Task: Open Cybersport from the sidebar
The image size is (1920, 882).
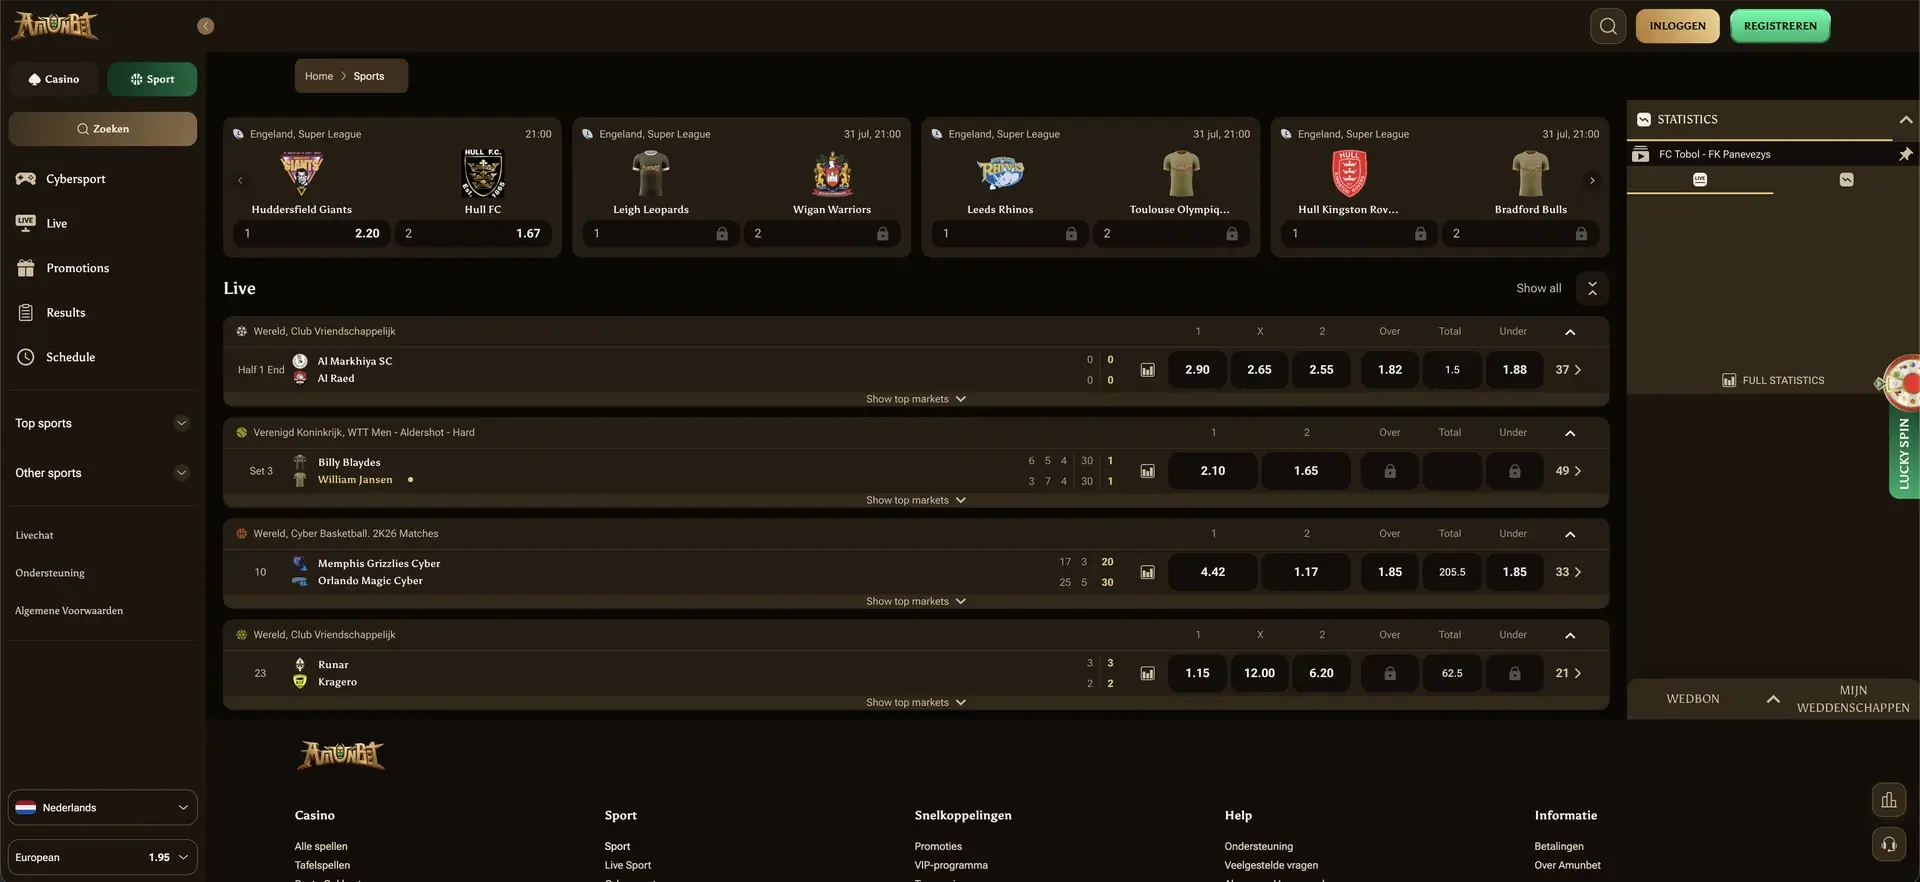Action: pyautogui.click(x=75, y=179)
